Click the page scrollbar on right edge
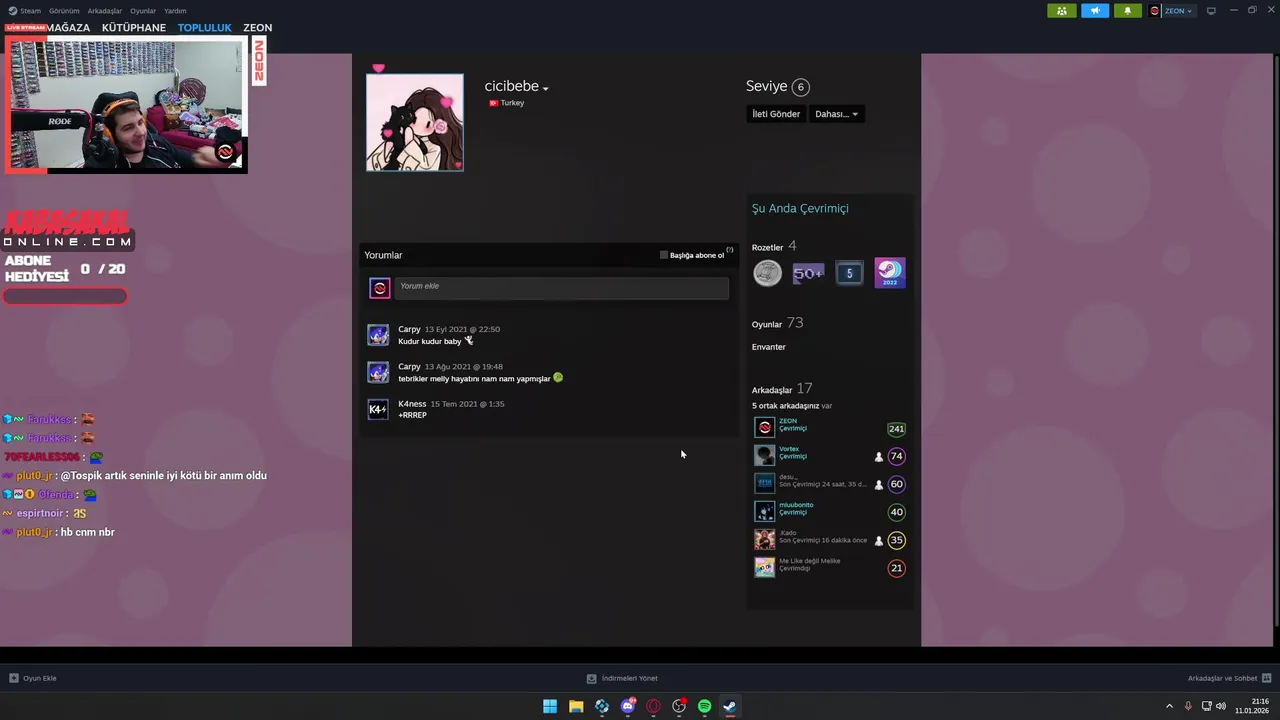This screenshot has height=720, width=1280. (x=1276, y=340)
